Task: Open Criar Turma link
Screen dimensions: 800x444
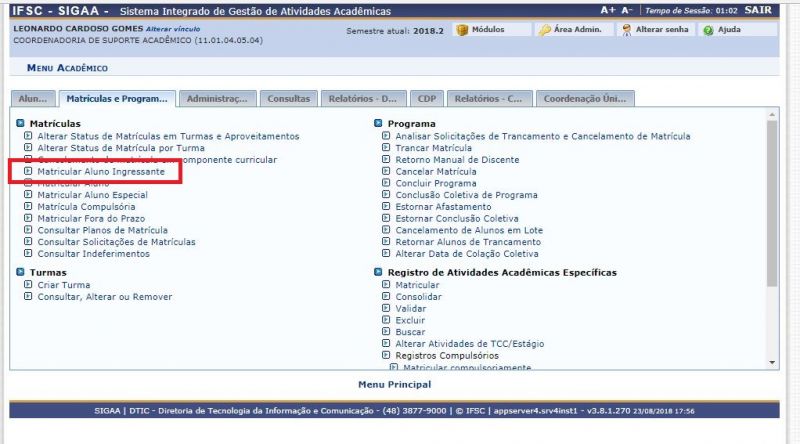Action: [x=63, y=285]
